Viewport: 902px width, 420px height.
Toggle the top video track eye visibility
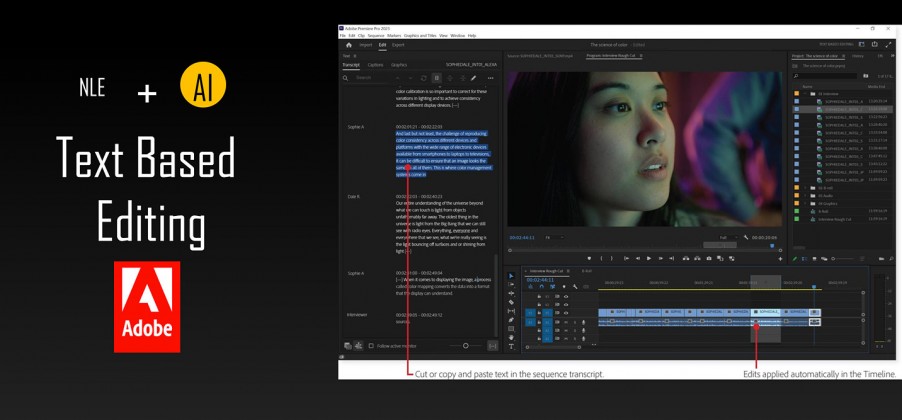[x=566, y=296]
